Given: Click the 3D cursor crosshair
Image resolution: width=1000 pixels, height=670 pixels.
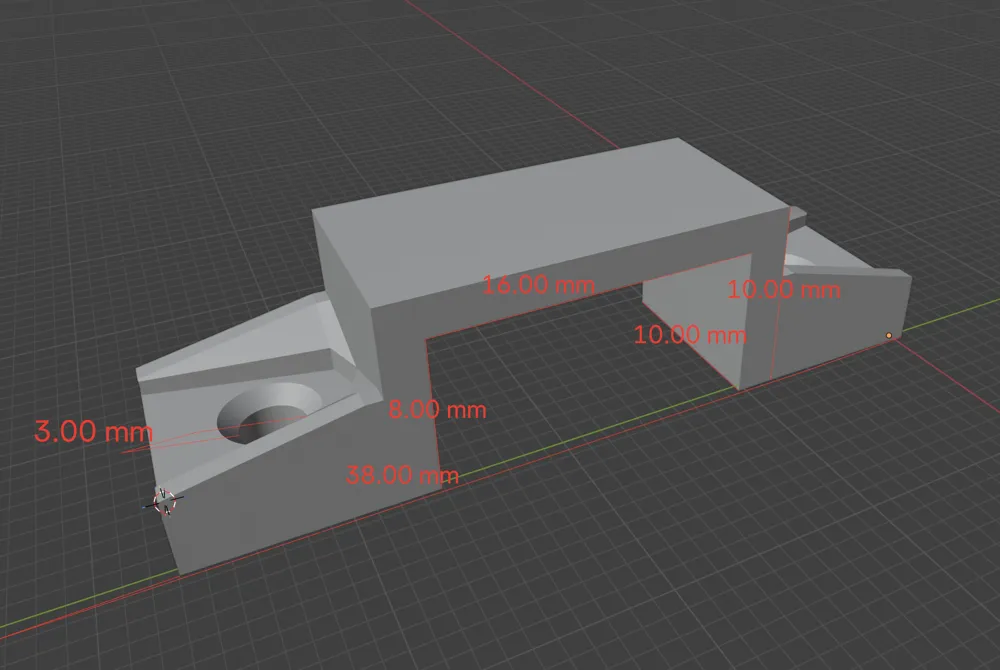Looking at the screenshot, I should [x=165, y=501].
